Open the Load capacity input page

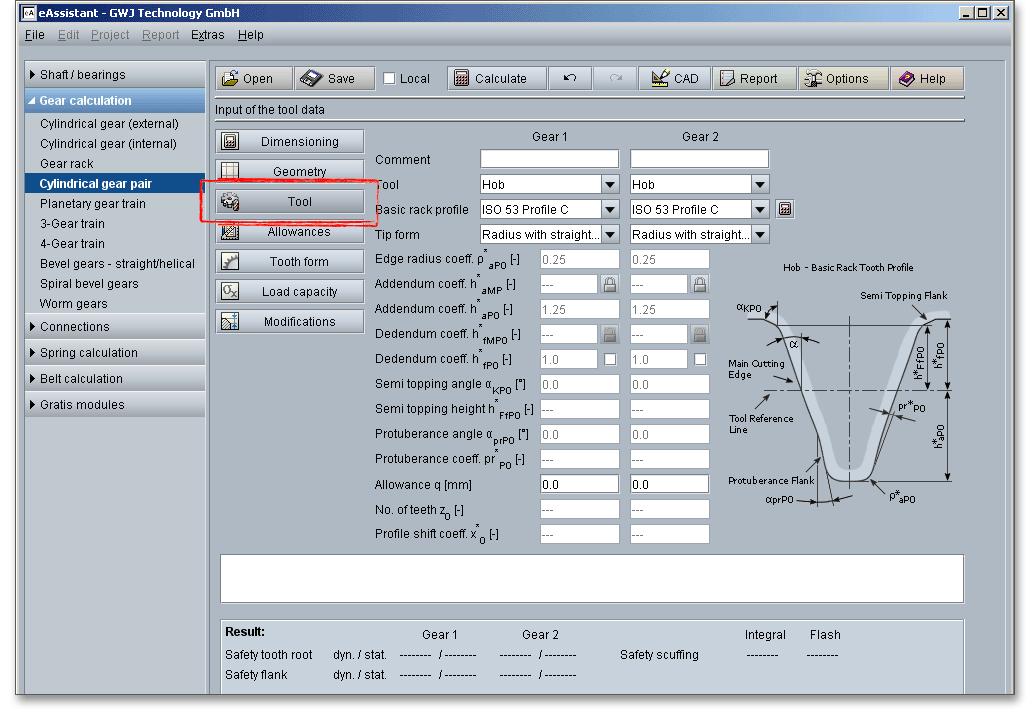tap(290, 292)
